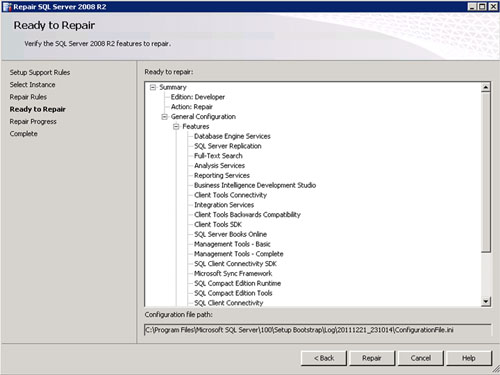Select SQL Server Books Online item
Image resolution: width=500 pixels, height=375 pixels.
tap(230, 234)
